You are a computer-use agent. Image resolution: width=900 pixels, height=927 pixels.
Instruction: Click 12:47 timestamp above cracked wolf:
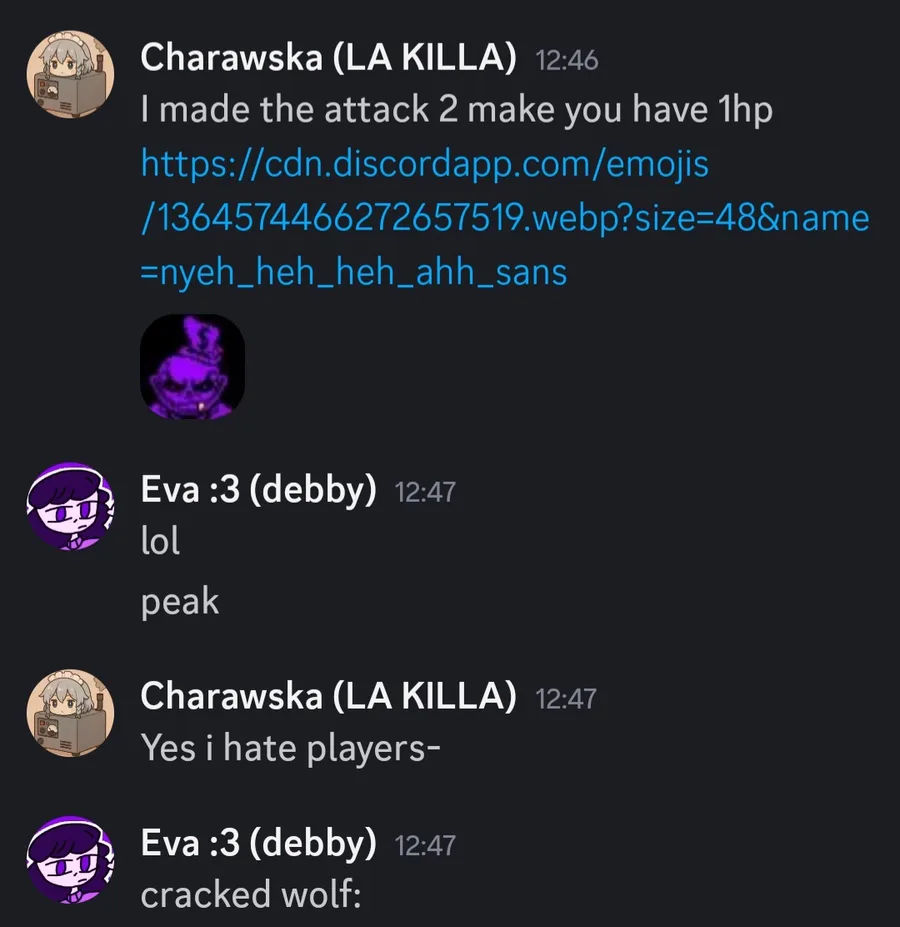tap(425, 845)
